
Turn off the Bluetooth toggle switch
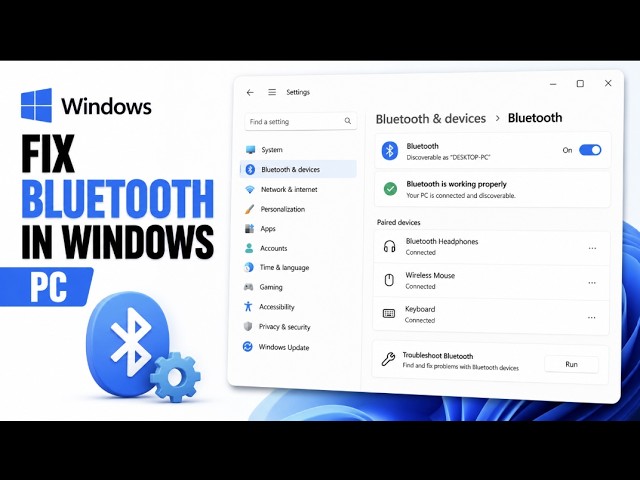click(x=590, y=150)
